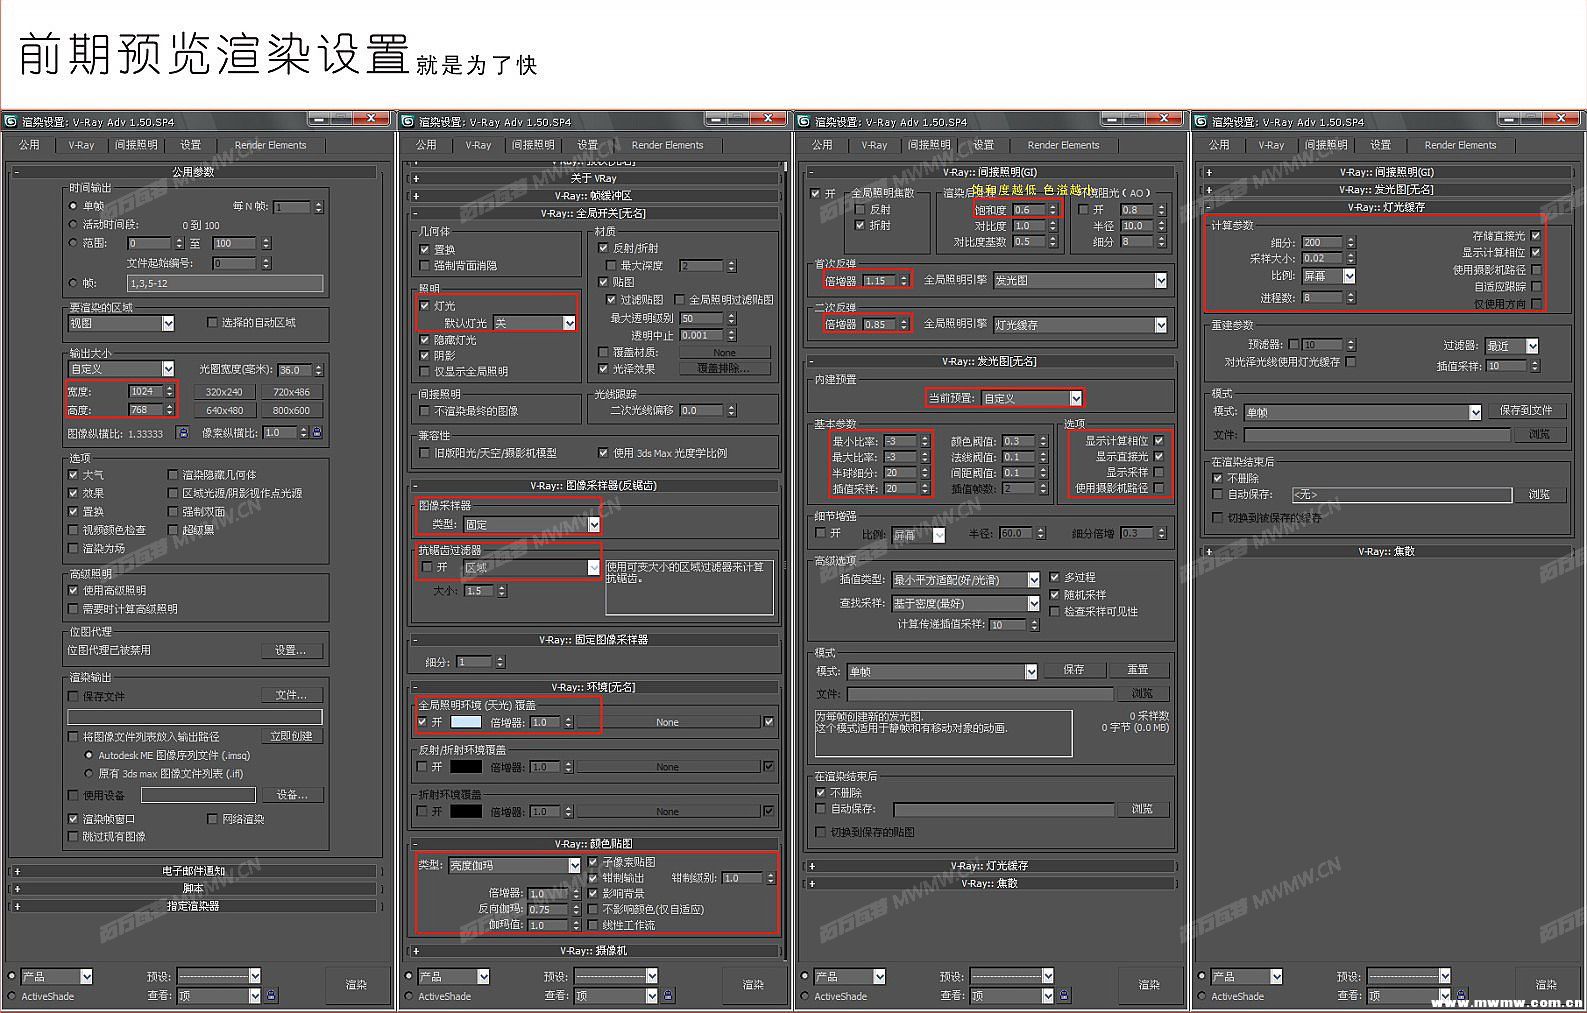Lock the 图像纵横比 image aspect ratio icon
1587x1013 pixels.
tap(182, 433)
